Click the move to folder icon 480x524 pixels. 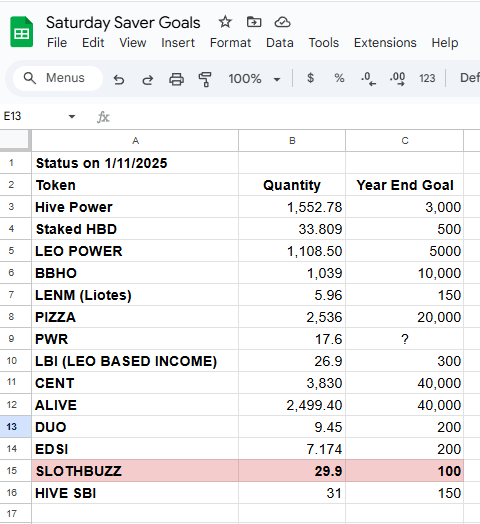[254, 22]
